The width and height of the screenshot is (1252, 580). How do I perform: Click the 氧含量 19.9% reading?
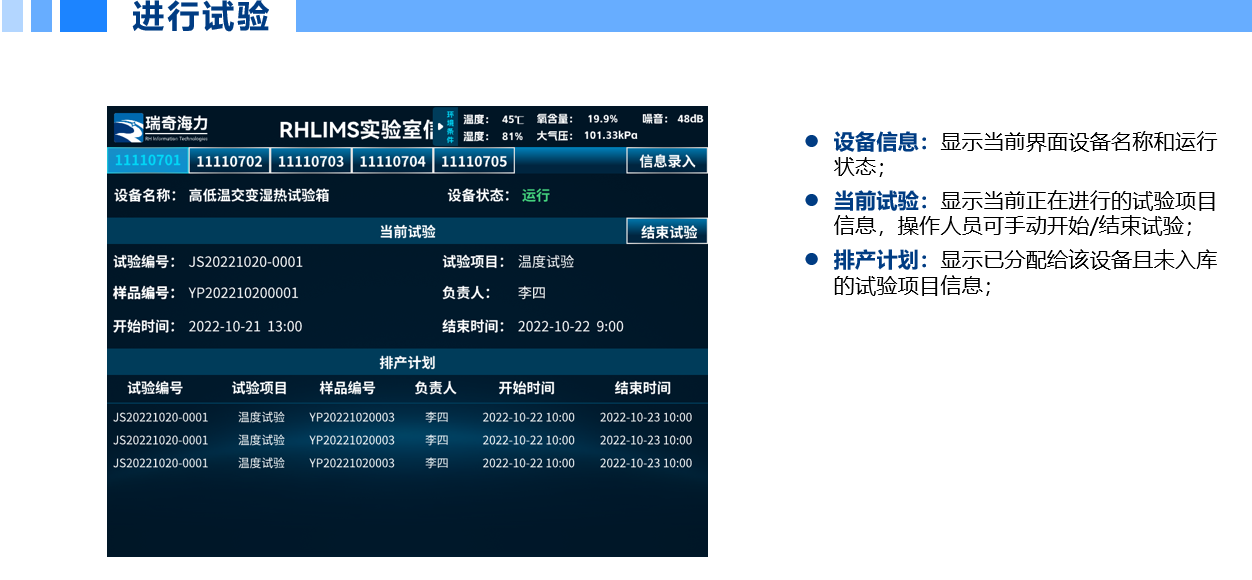[577, 119]
